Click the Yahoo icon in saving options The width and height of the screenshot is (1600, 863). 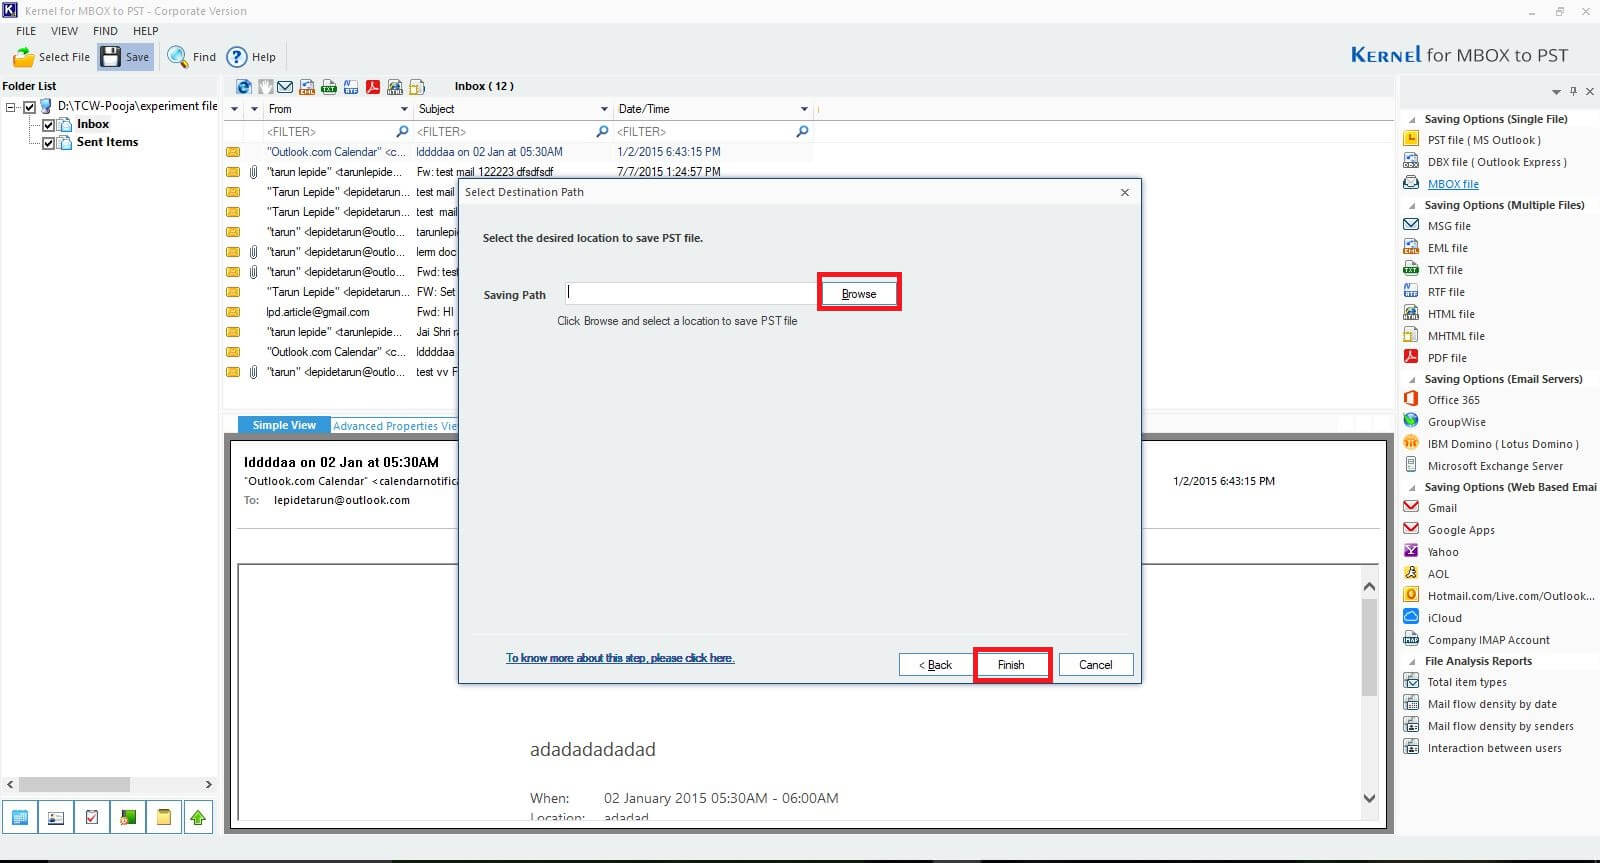pyautogui.click(x=1411, y=551)
